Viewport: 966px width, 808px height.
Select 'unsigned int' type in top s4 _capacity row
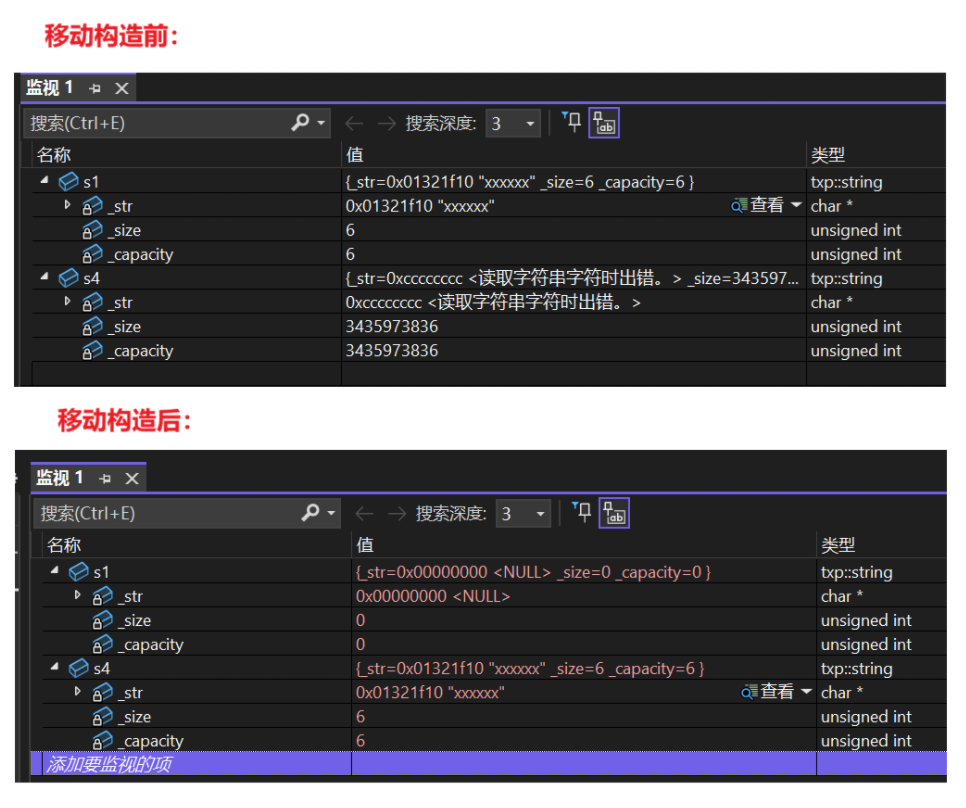[x=856, y=350]
